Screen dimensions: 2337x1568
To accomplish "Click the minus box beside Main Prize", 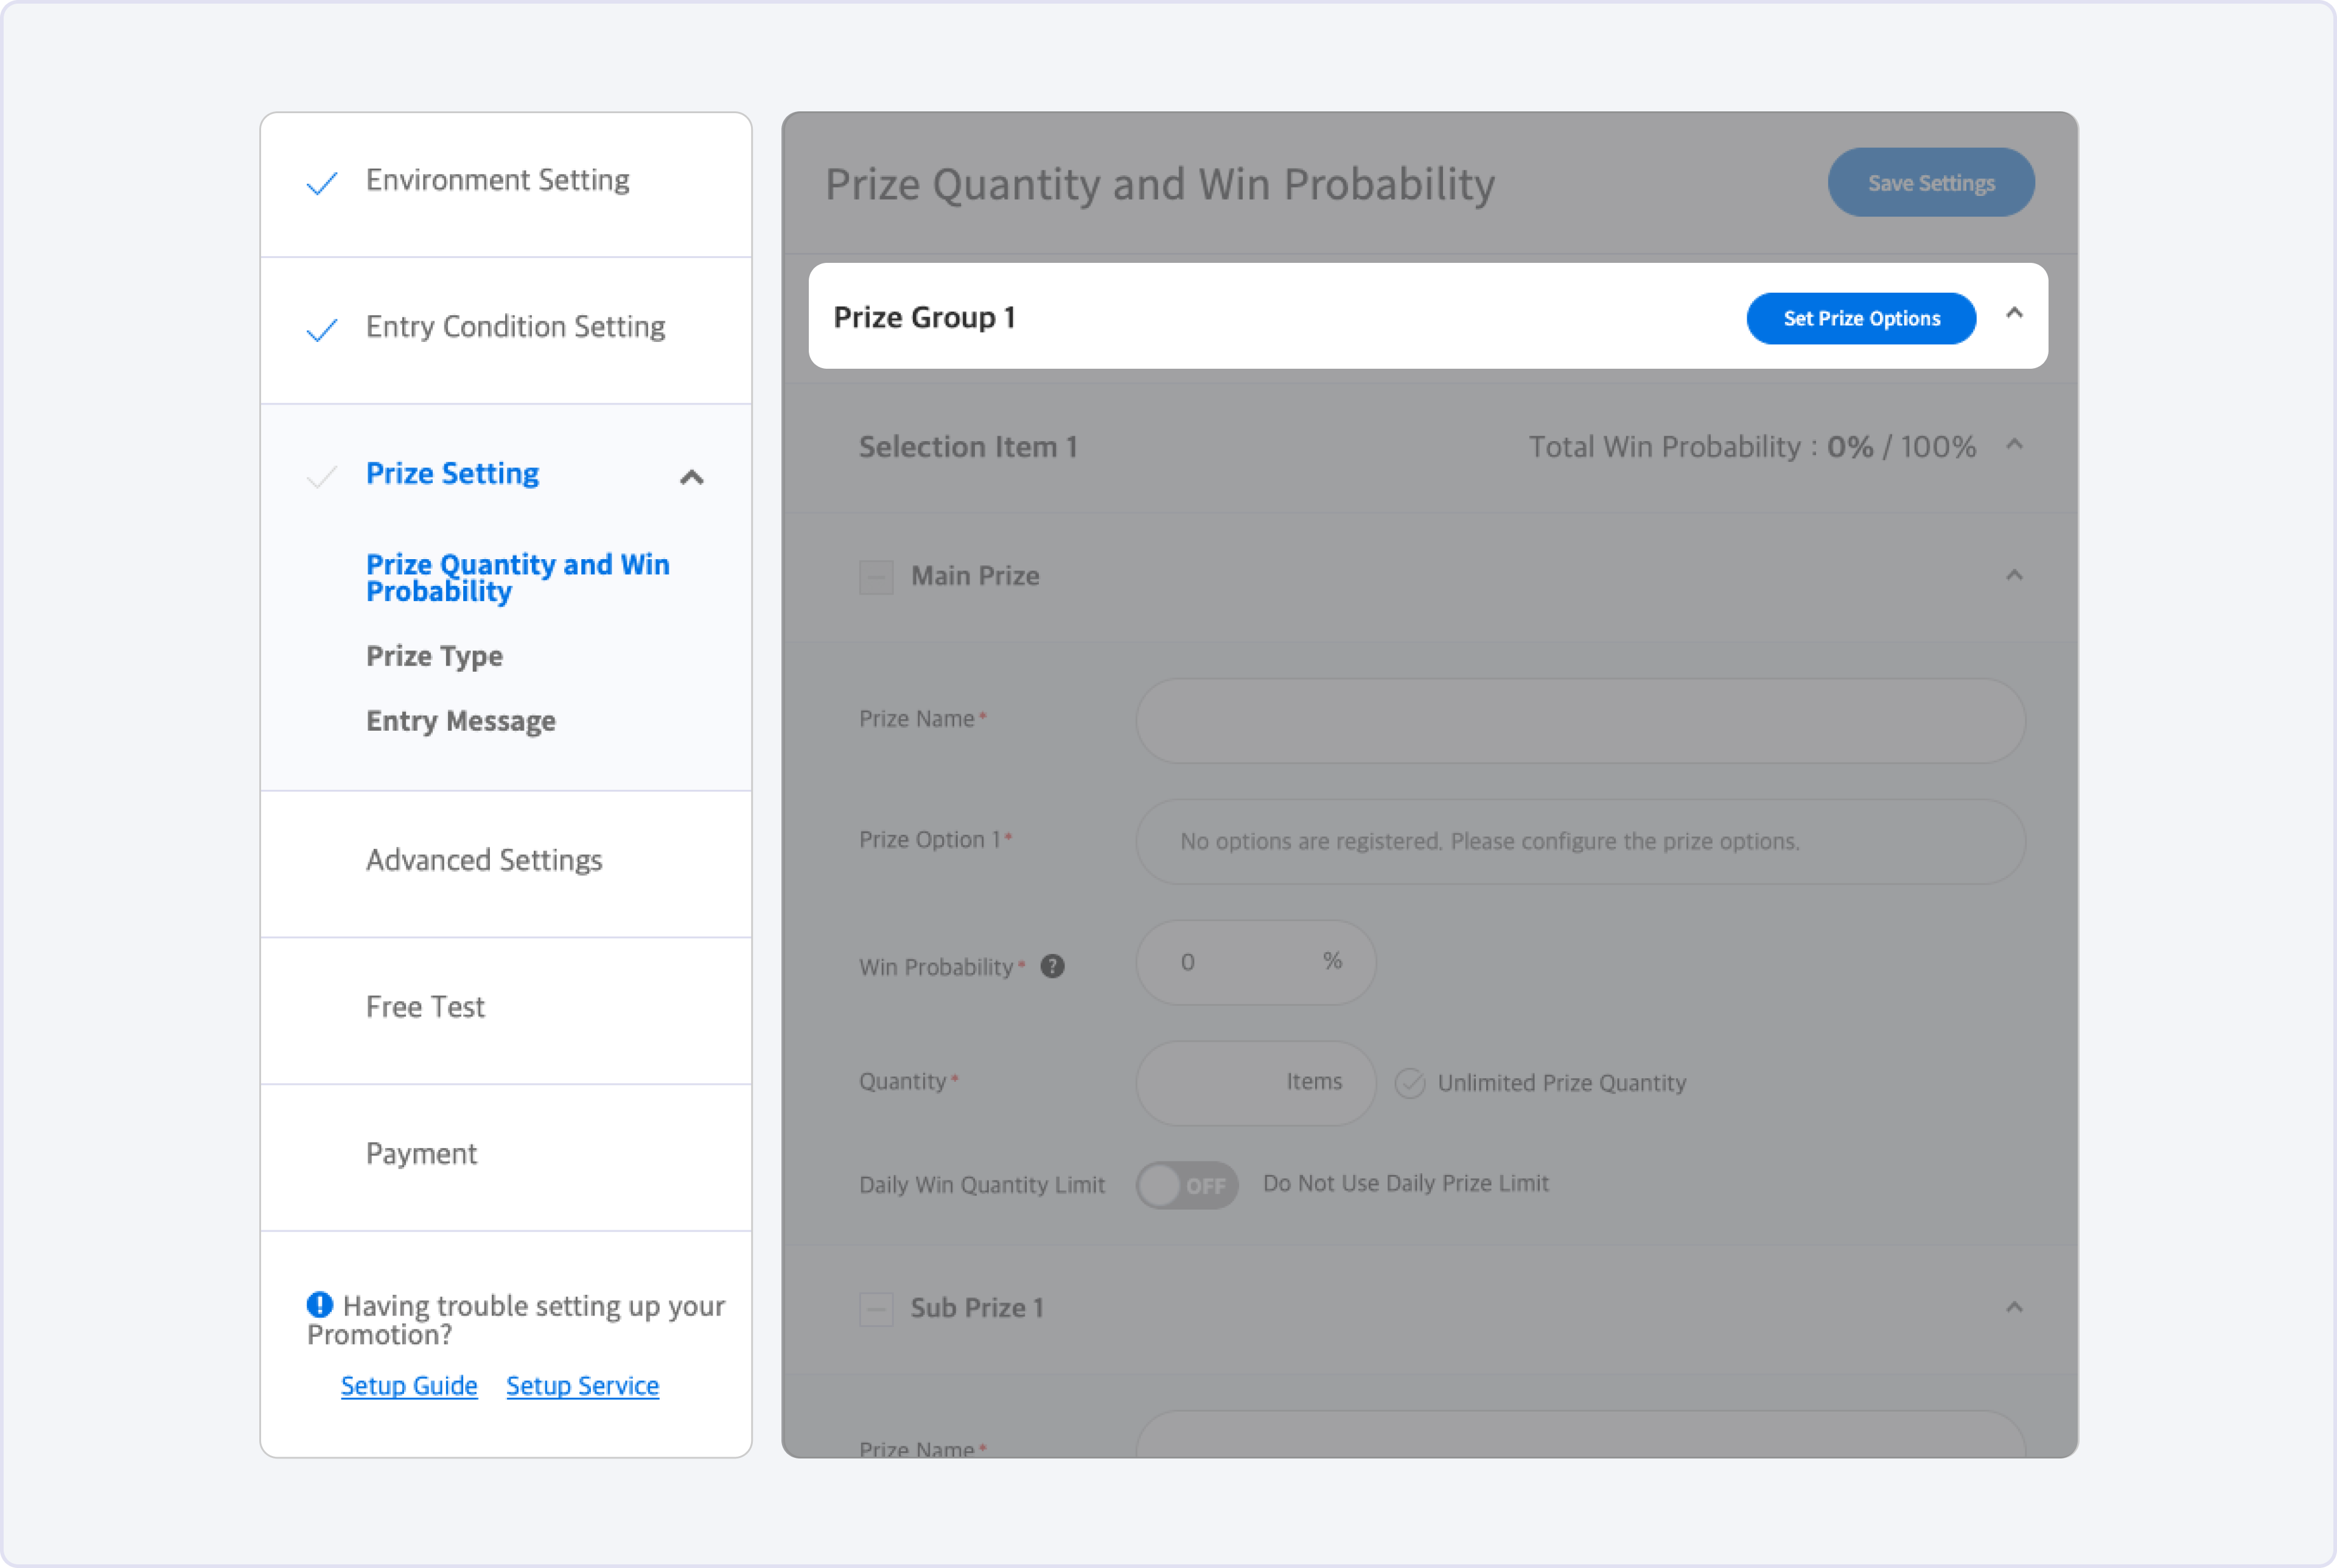I will 876,577.
